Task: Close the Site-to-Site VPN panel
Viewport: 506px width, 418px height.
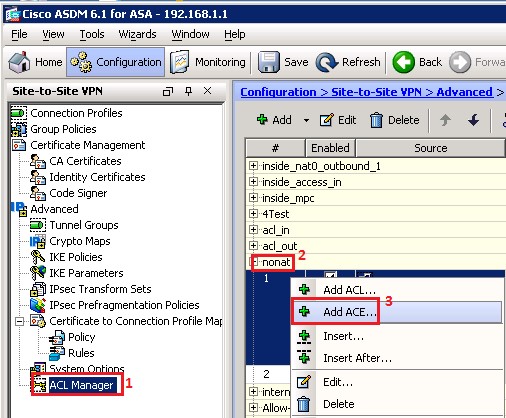Action: [x=207, y=91]
